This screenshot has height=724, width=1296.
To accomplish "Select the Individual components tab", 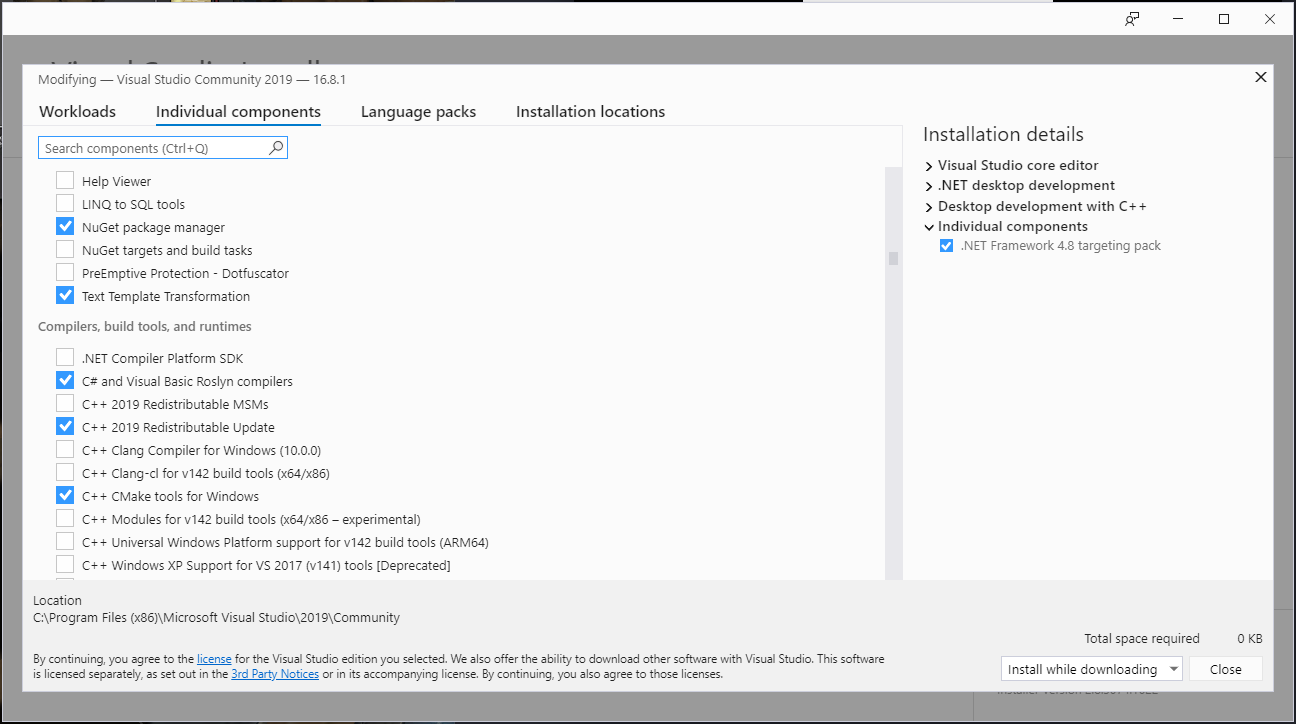I will [238, 112].
